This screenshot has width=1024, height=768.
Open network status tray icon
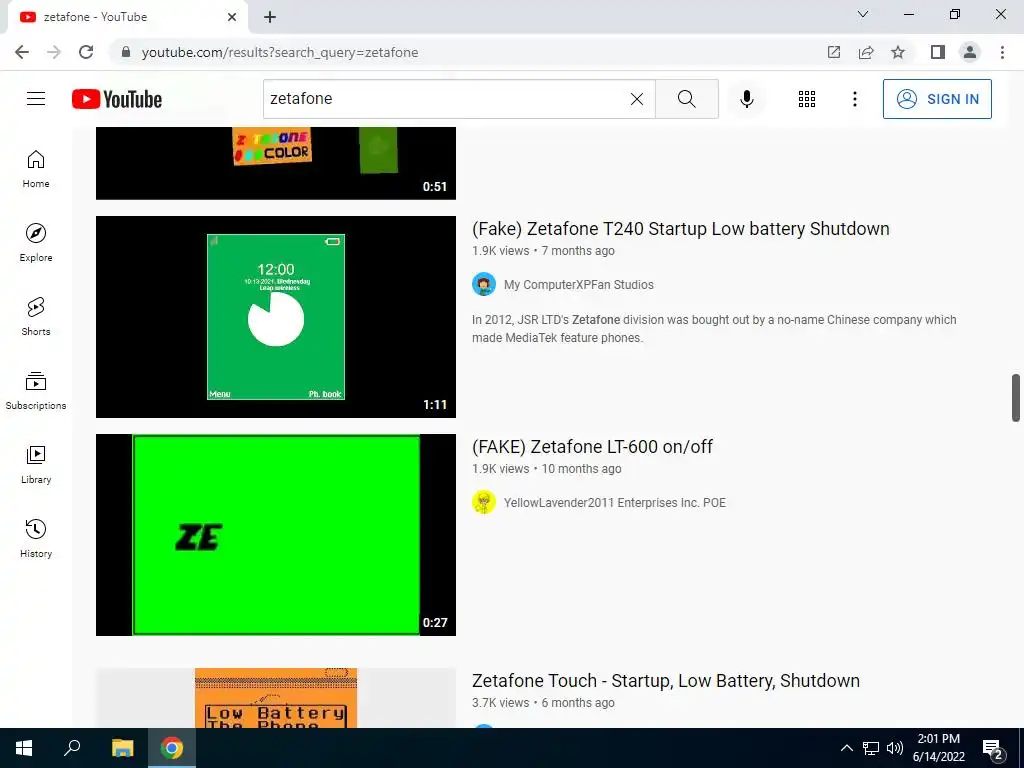click(871, 748)
